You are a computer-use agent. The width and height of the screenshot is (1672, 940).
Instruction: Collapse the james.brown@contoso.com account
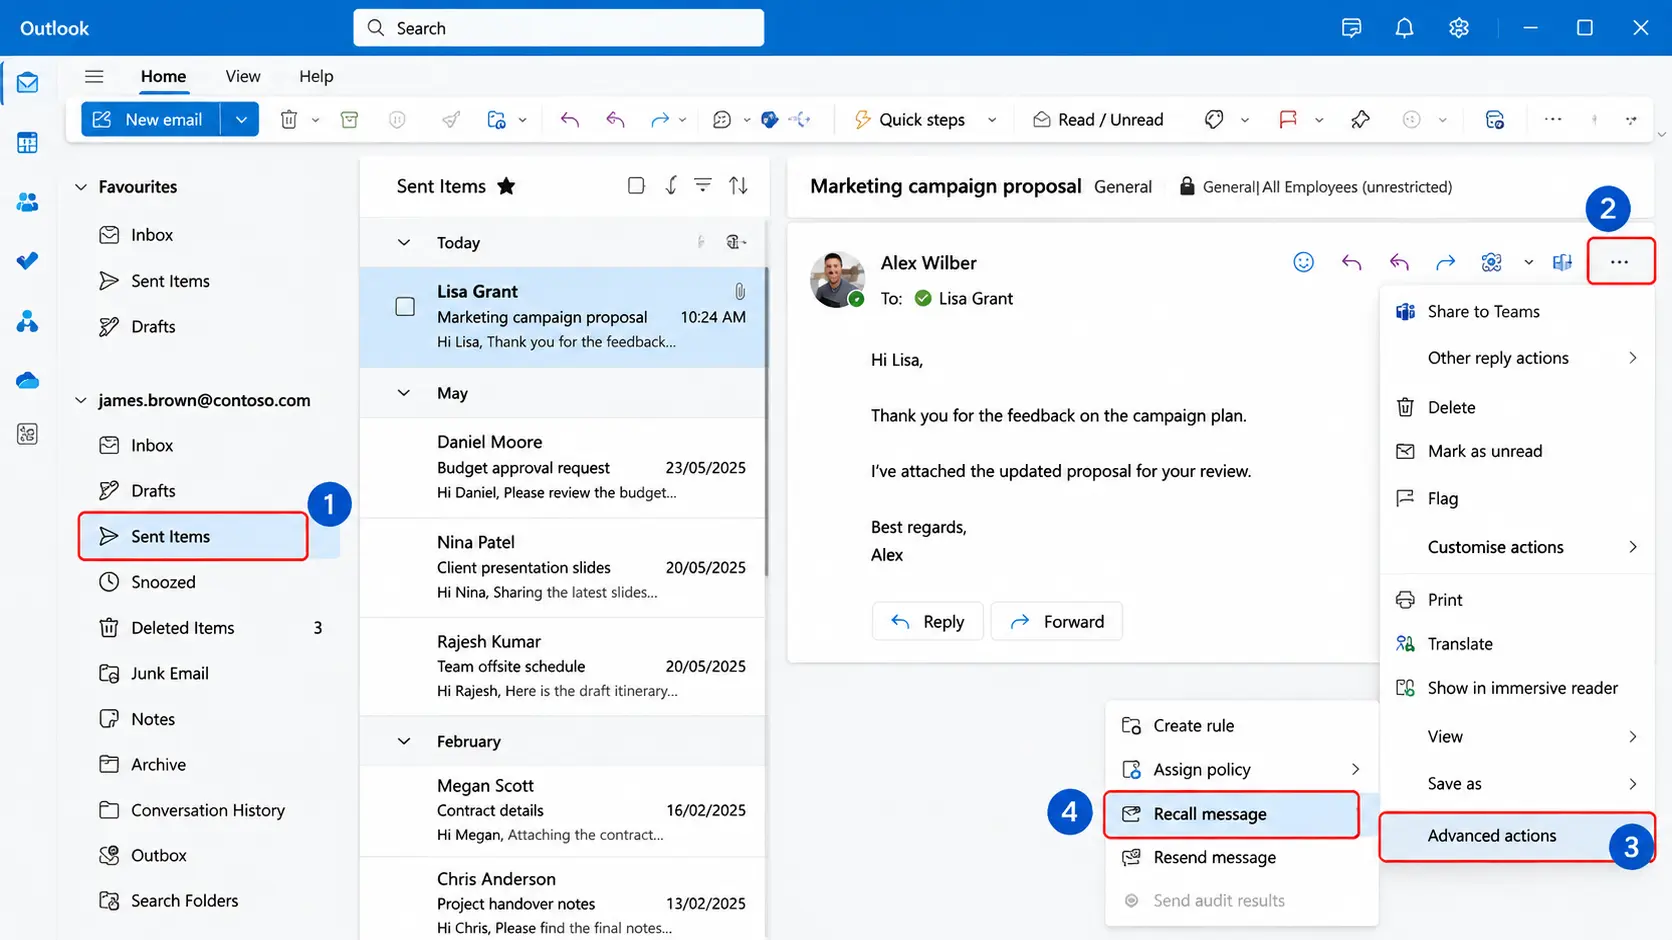click(x=81, y=401)
